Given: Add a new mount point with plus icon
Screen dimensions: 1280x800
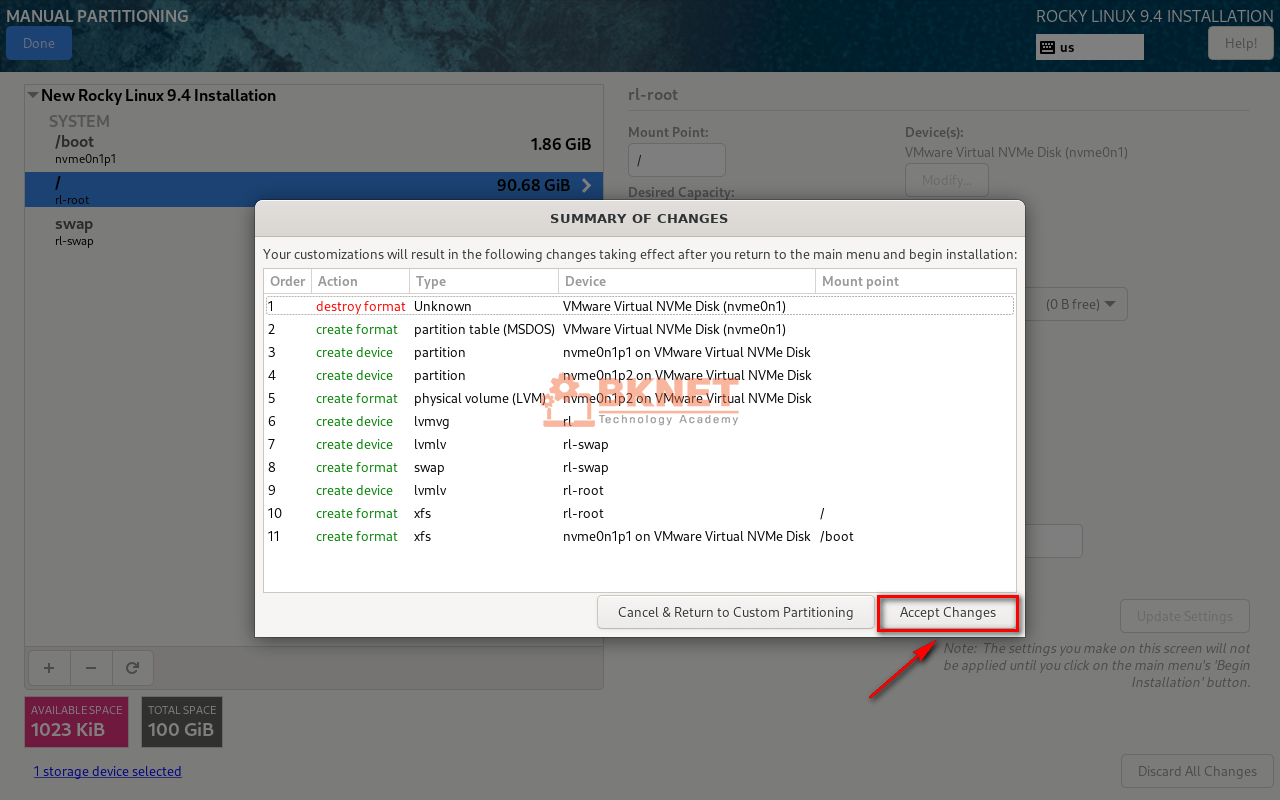Looking at the screenshot, I should coord(49,668).
